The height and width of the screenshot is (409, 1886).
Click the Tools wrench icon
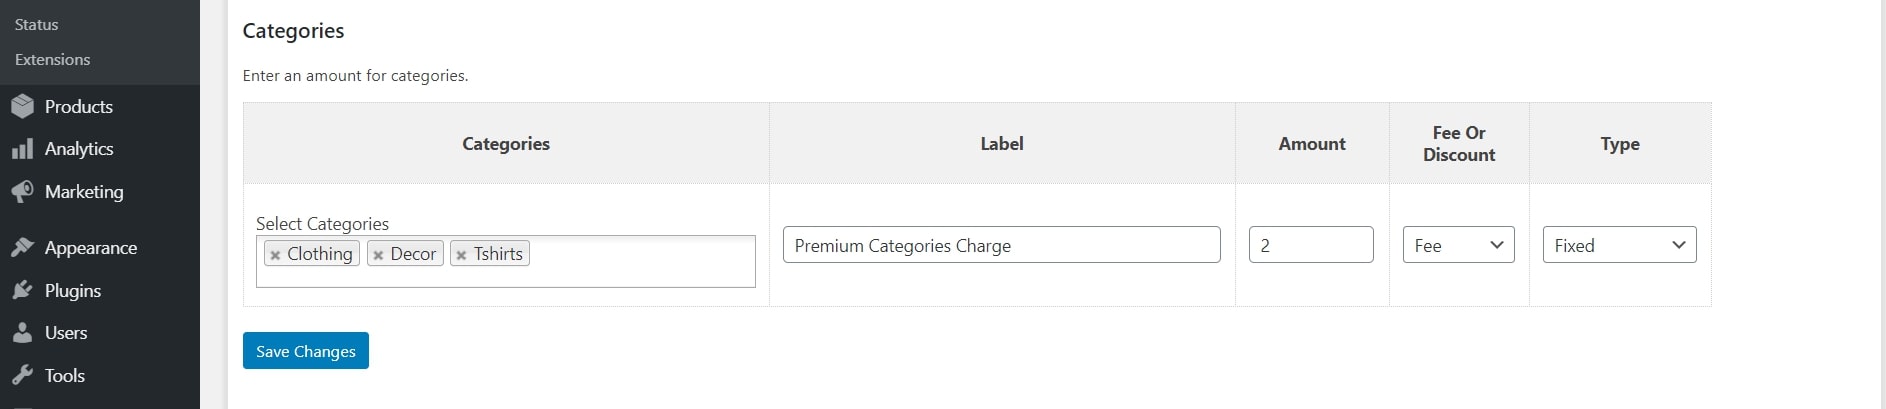[x=22, y=376]
